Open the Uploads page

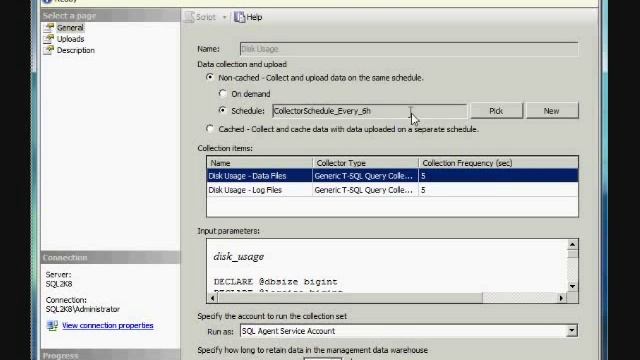[70, 39]
